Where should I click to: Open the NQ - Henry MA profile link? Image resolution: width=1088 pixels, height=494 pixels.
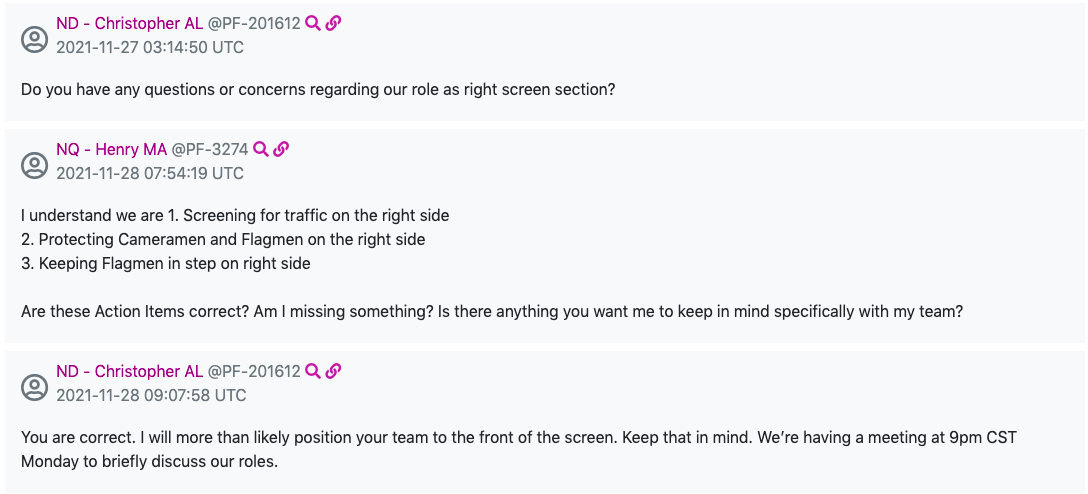[111, 149]
